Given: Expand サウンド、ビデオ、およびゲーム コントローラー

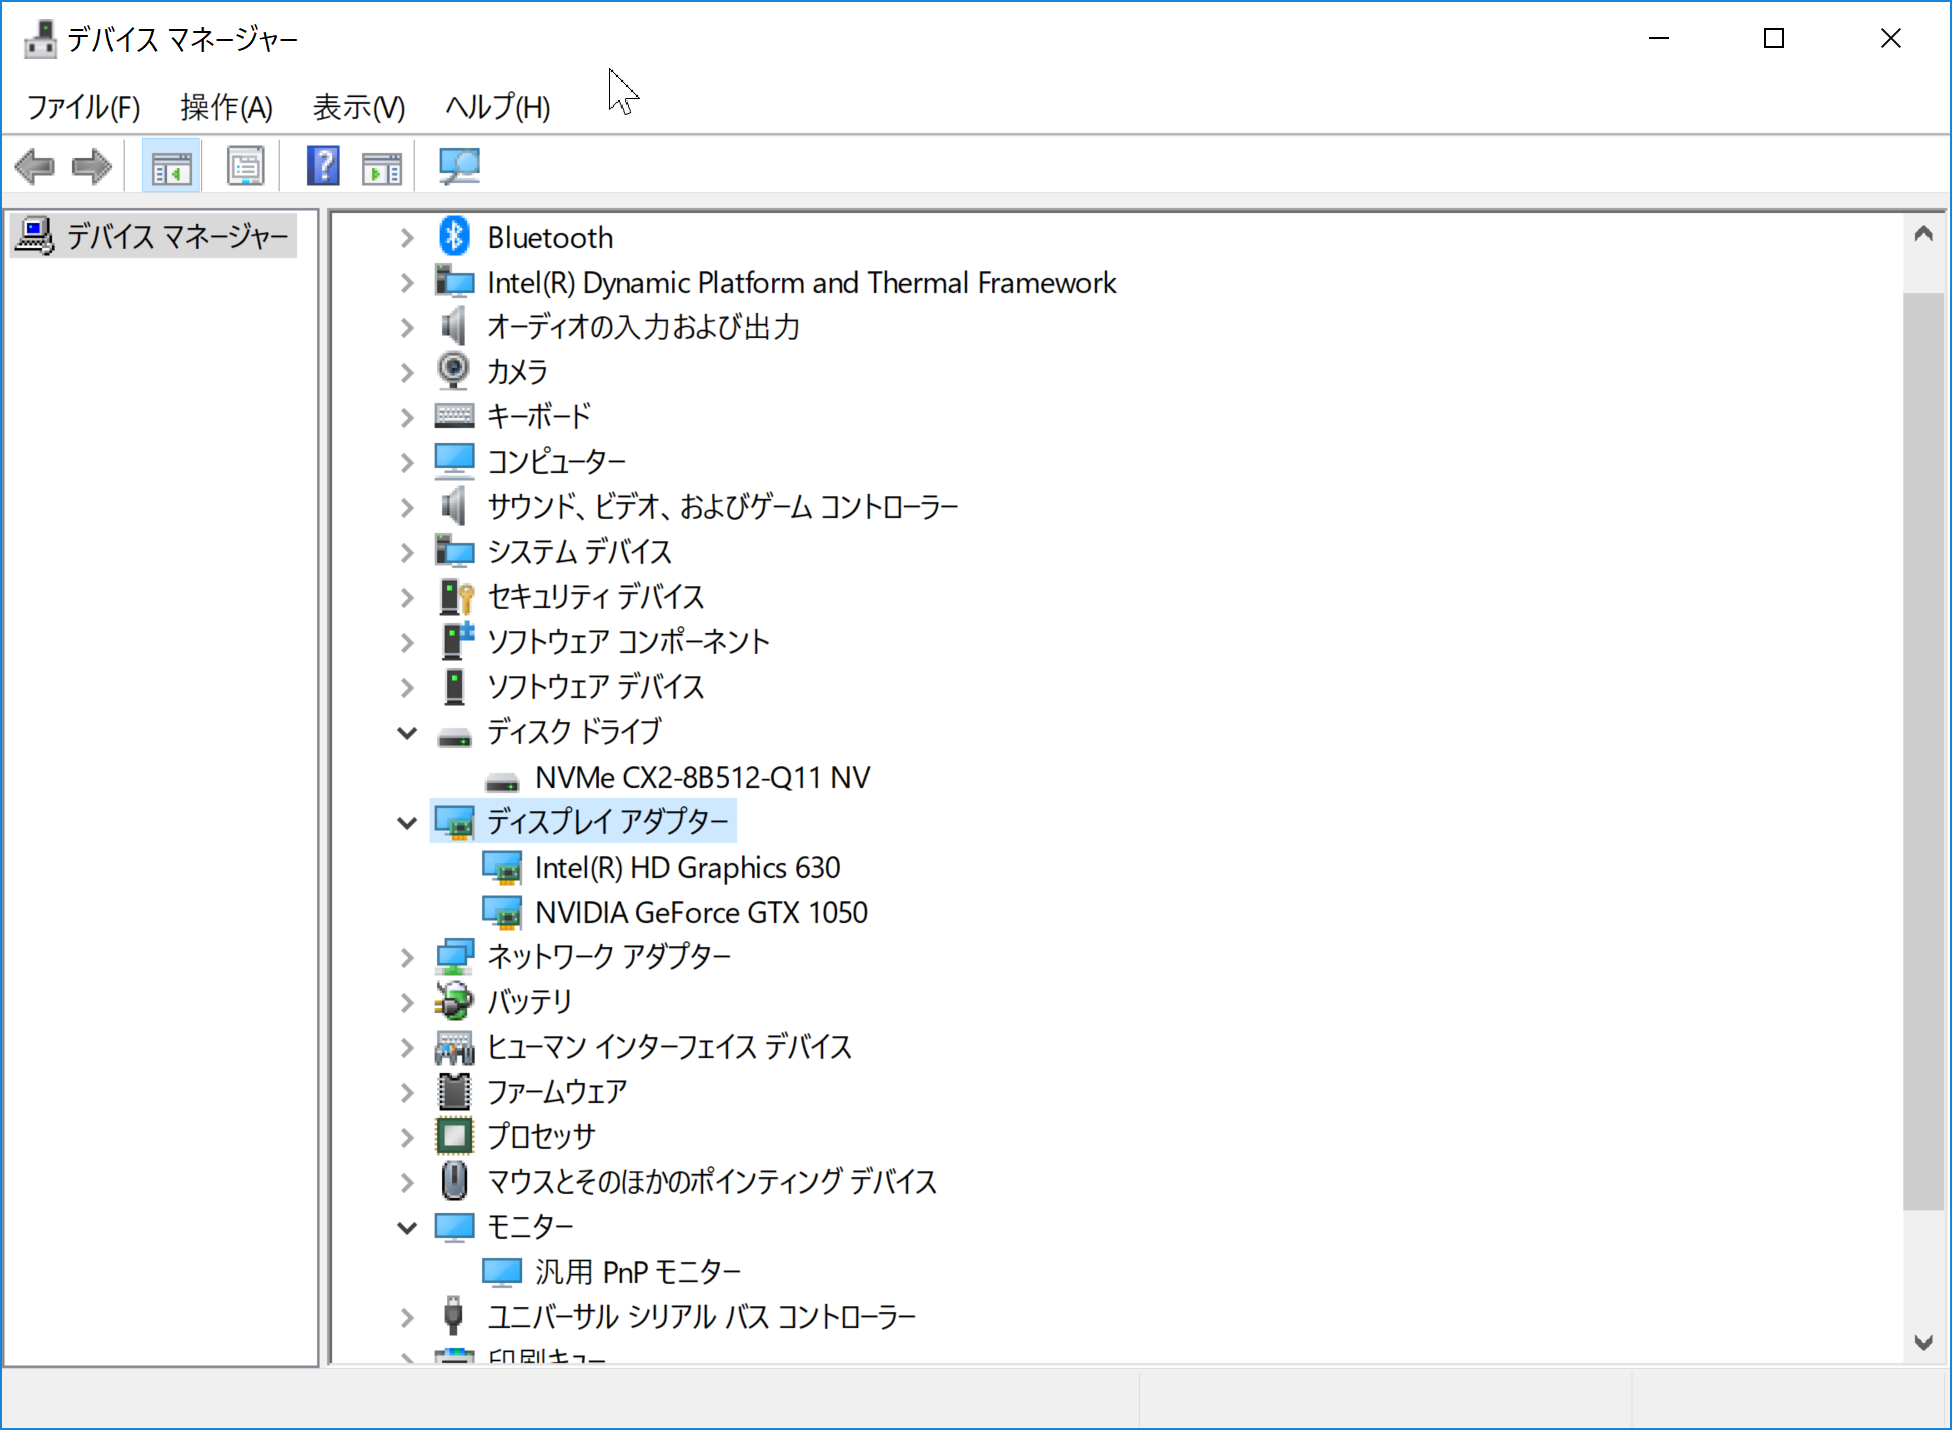Looking at the screenshot, I should (407, 508).
